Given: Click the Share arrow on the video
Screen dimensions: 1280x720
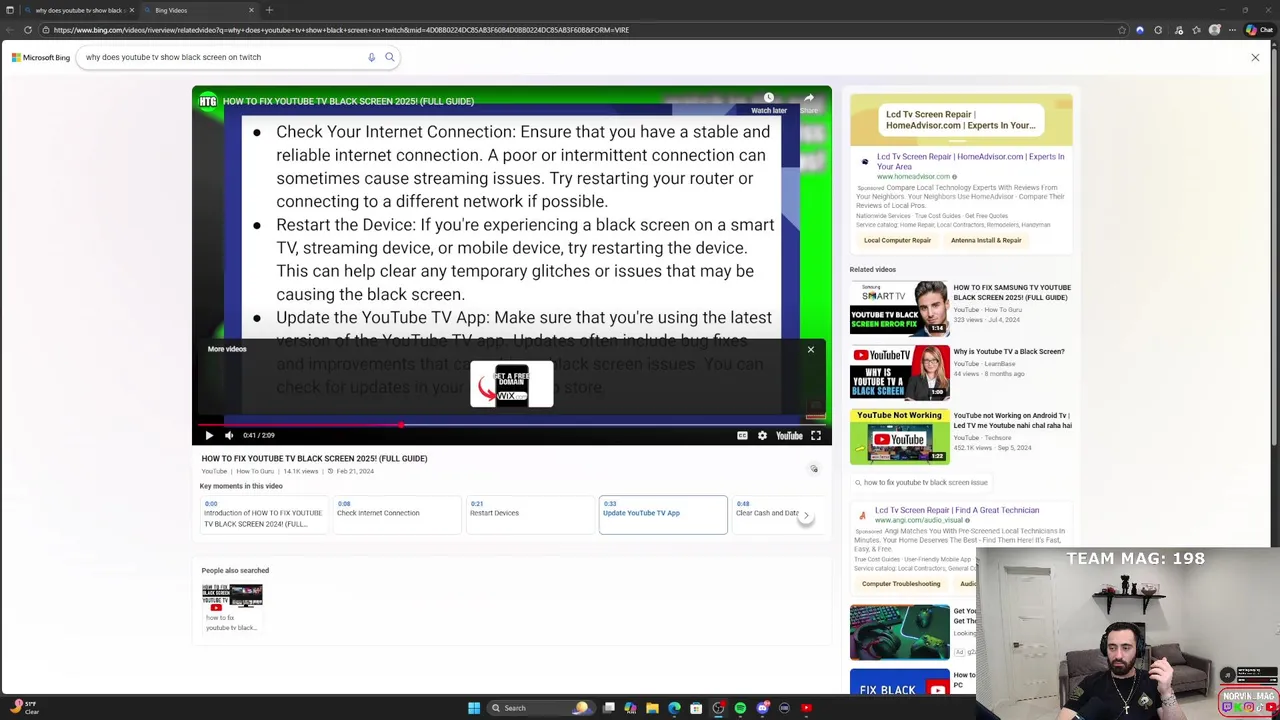Looking at the screenshot, I should tap(808, 100).
